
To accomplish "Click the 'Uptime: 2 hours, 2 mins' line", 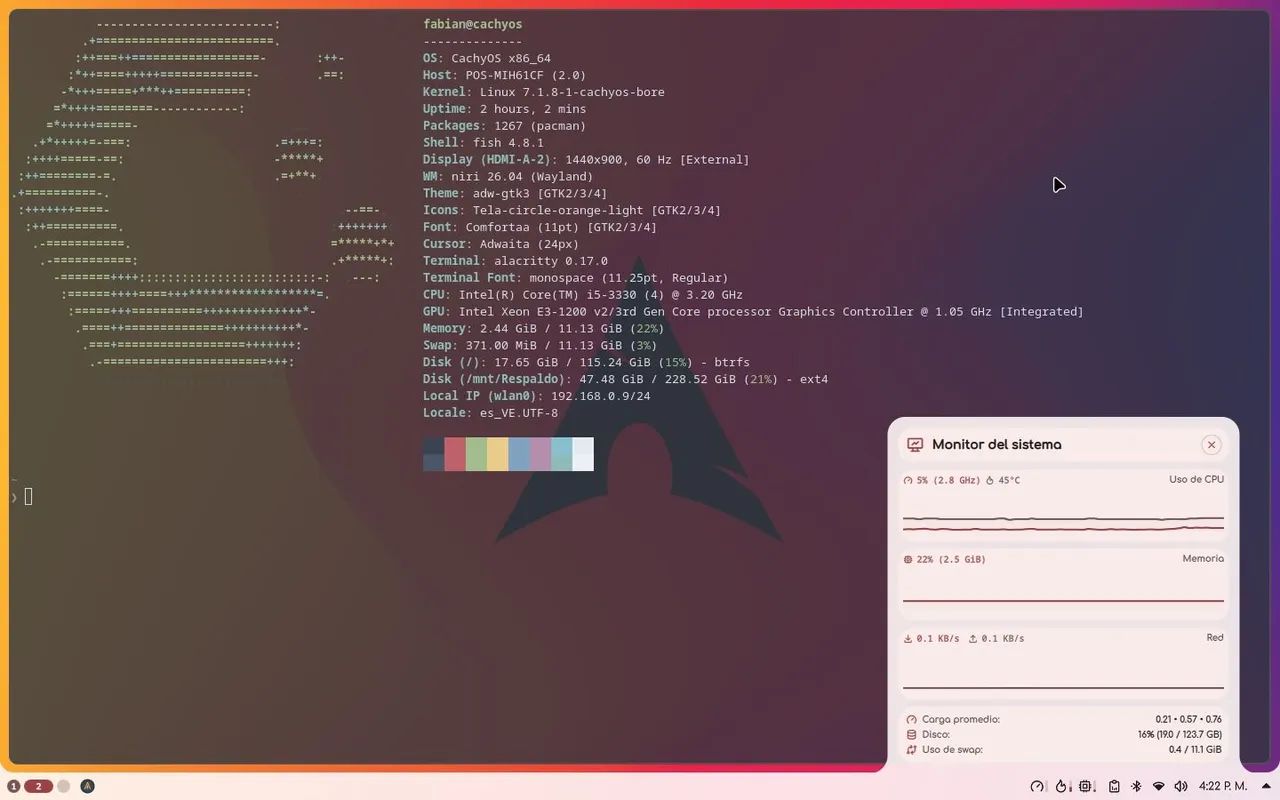I will [505, 109].
